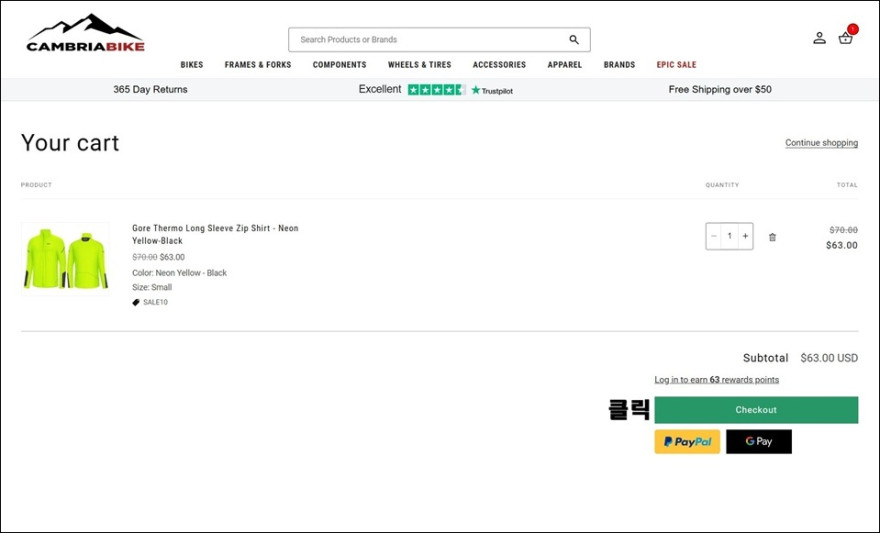
Task: Open the Bikes menu
Action: point(192,65)
